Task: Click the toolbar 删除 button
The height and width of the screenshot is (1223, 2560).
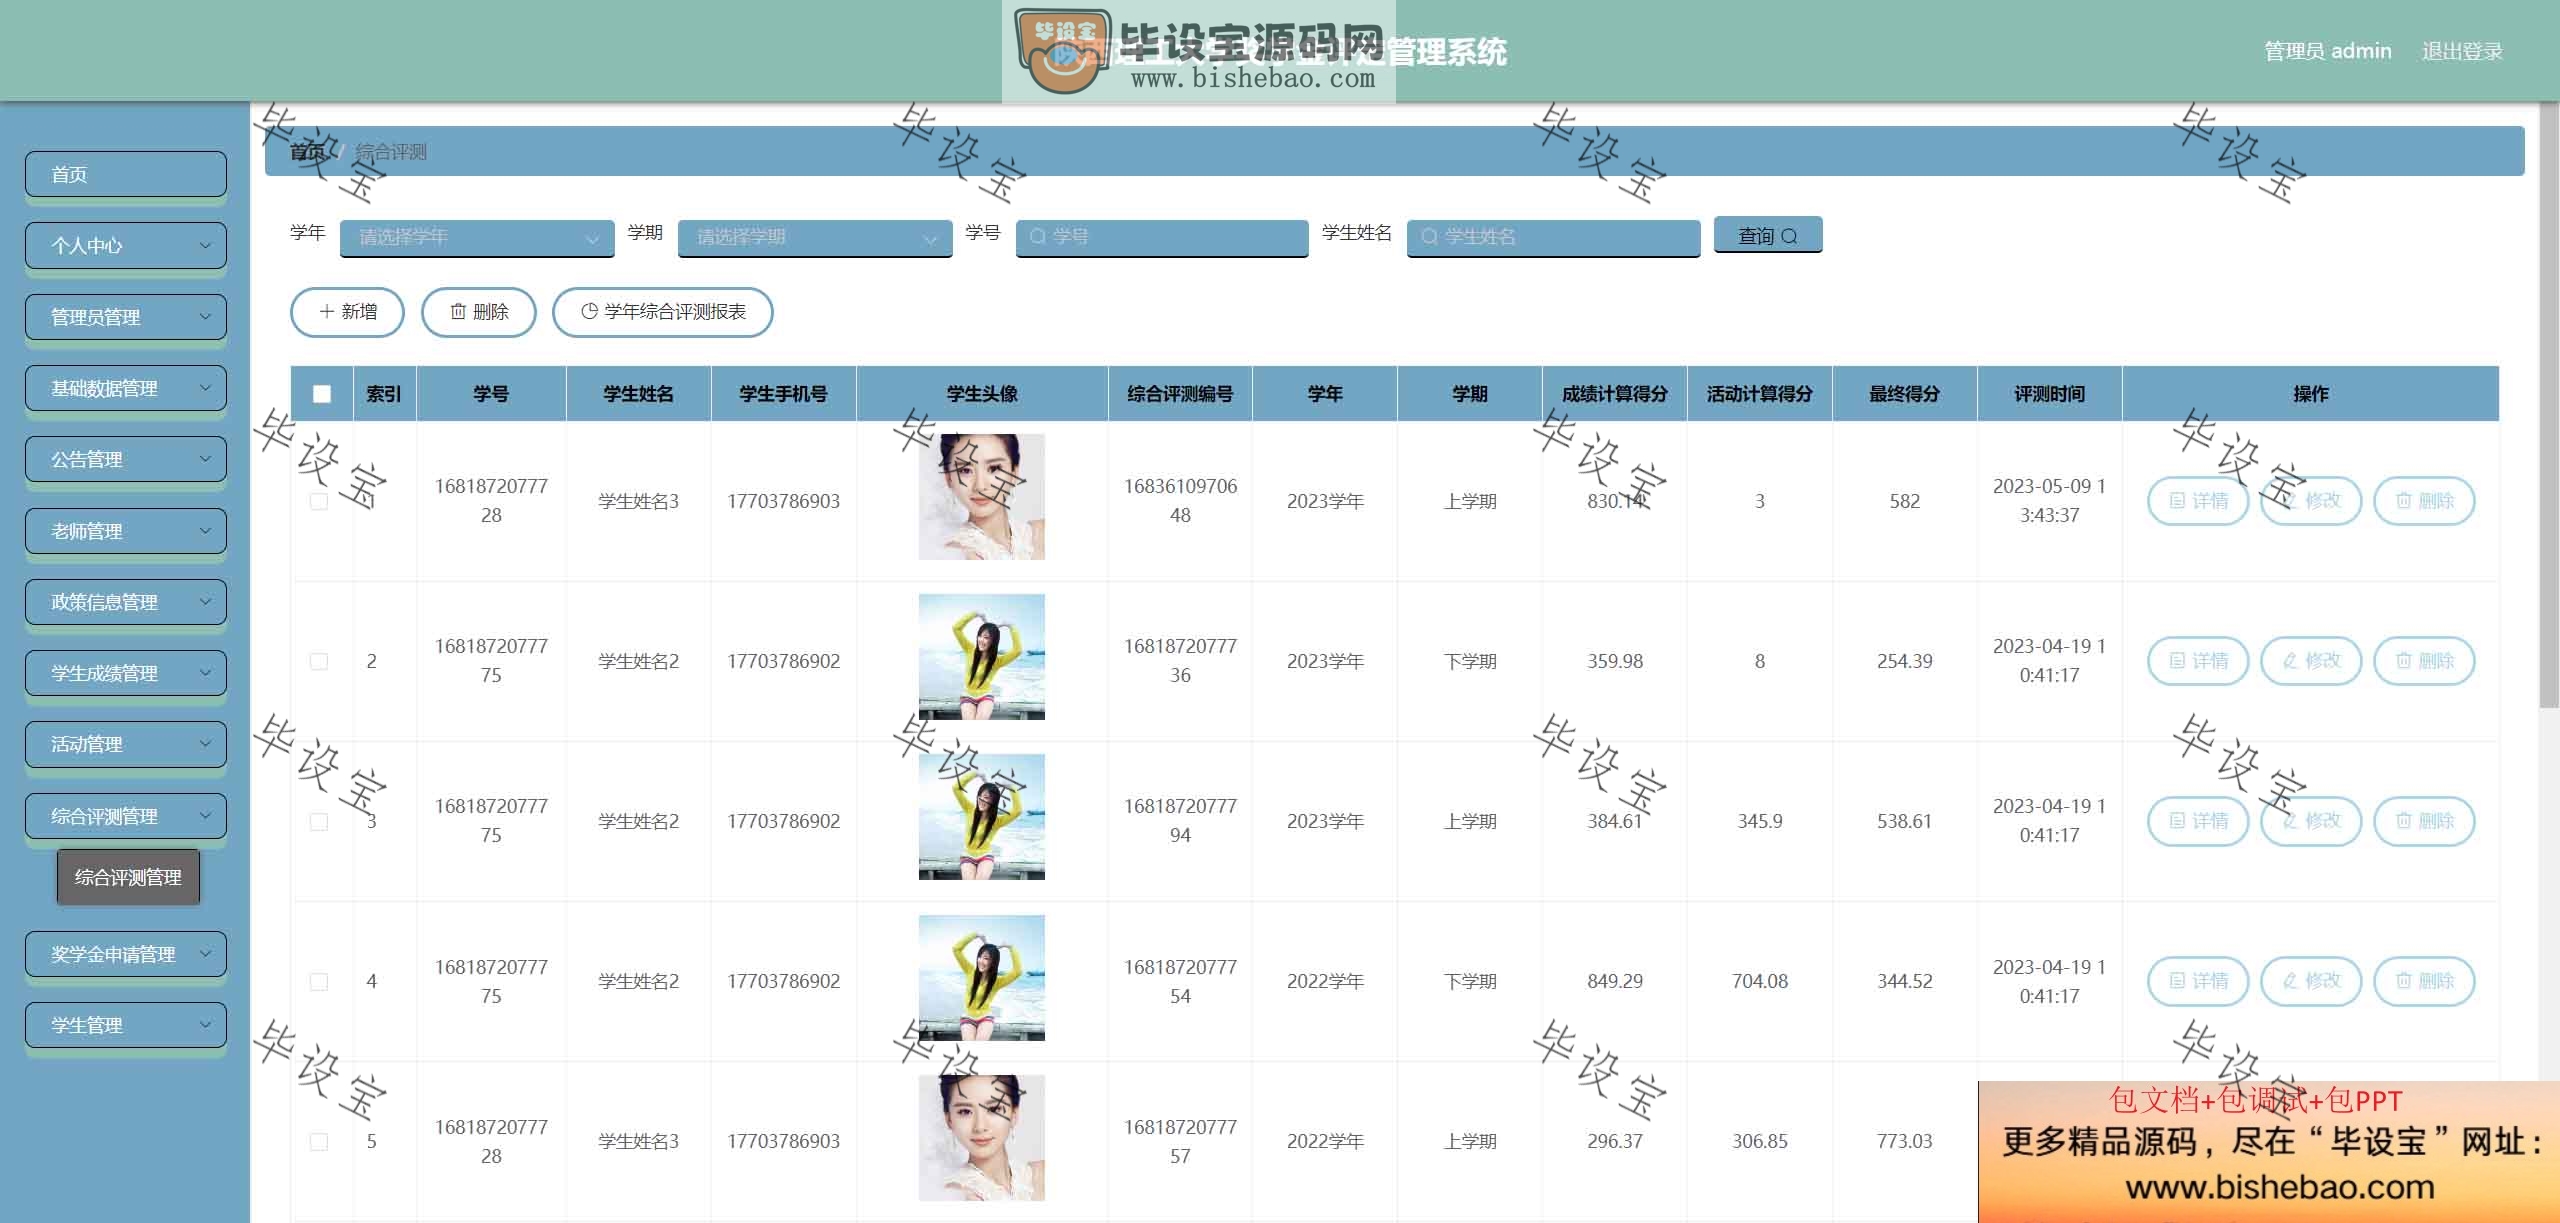Action: [x=479, y=312]
